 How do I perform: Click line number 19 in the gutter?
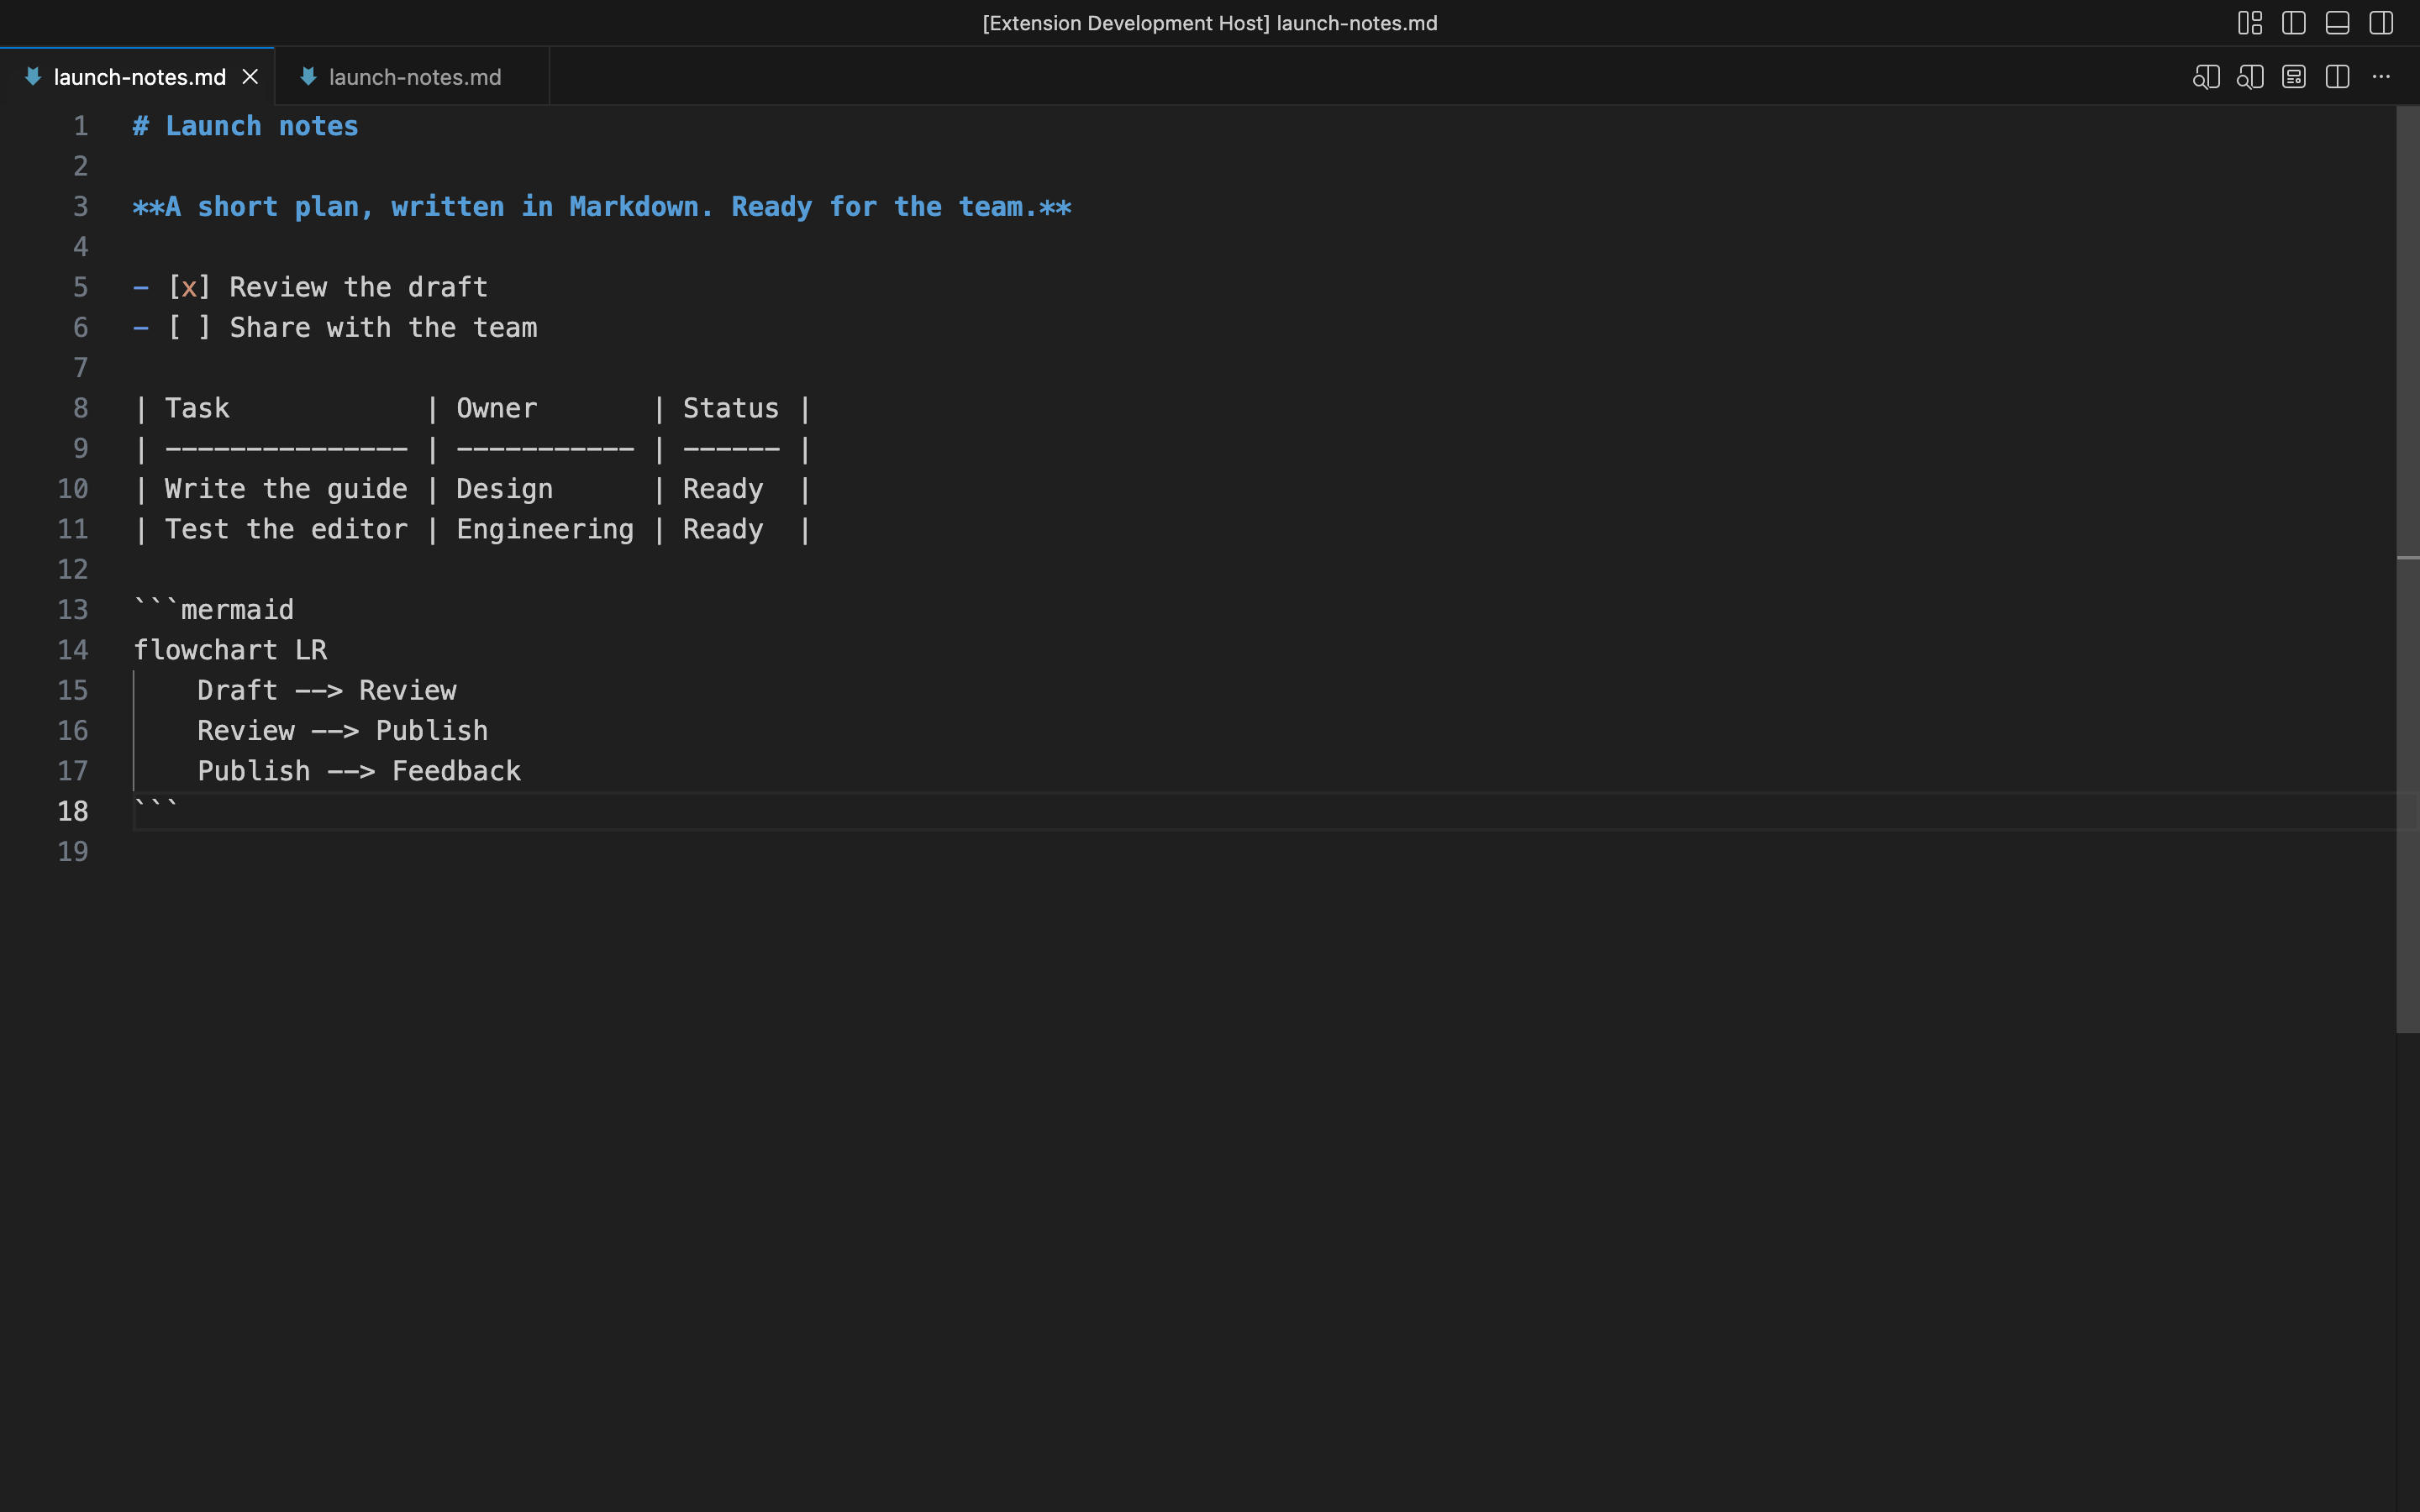[73, 852]
